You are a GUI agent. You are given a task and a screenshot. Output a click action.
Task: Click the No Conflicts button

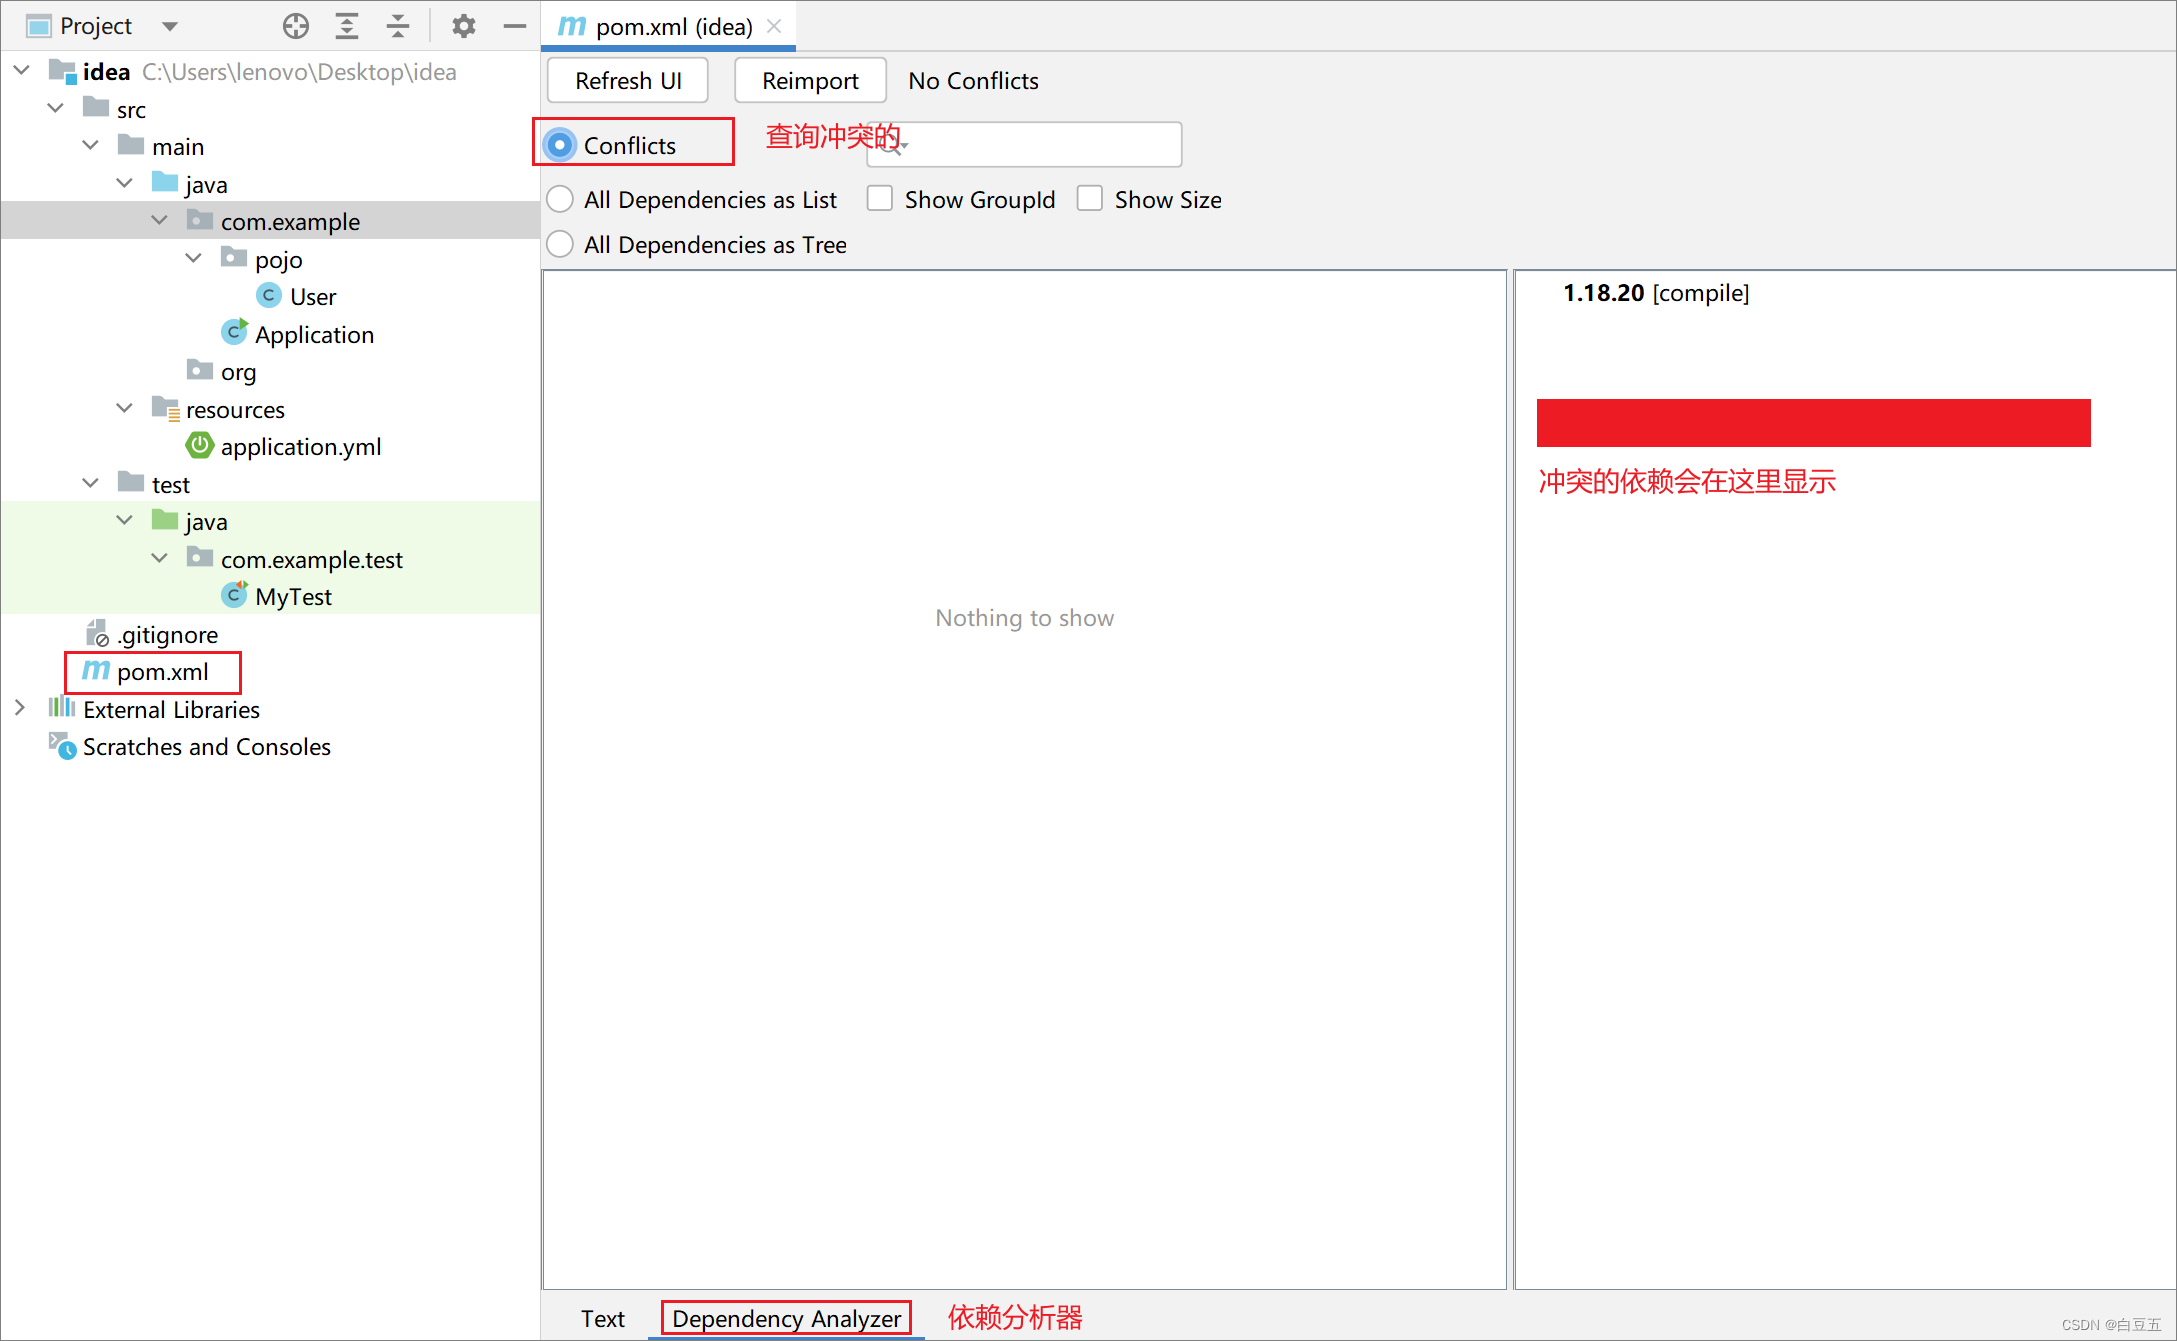tap(972, 79)
